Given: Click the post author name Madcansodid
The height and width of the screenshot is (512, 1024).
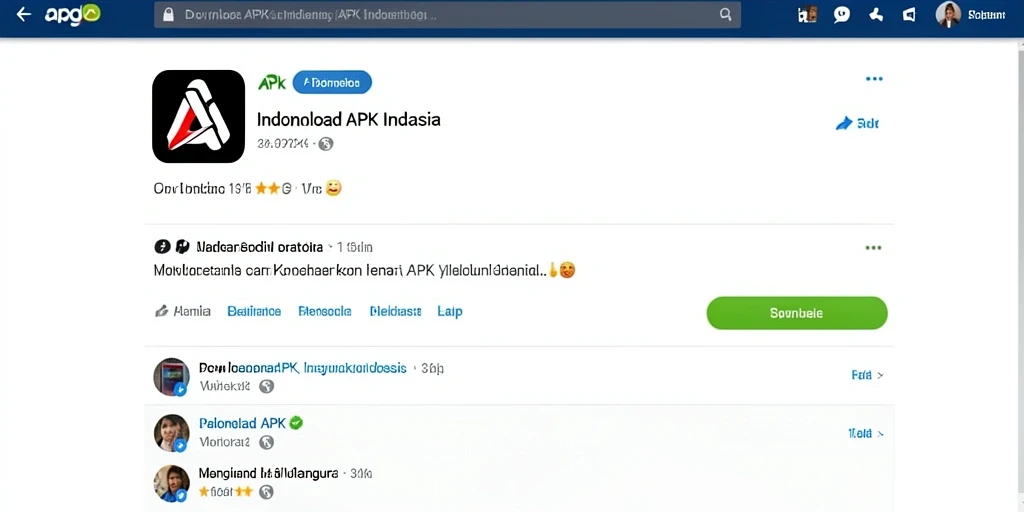Looking at the screenshot, I should (260, 247).
